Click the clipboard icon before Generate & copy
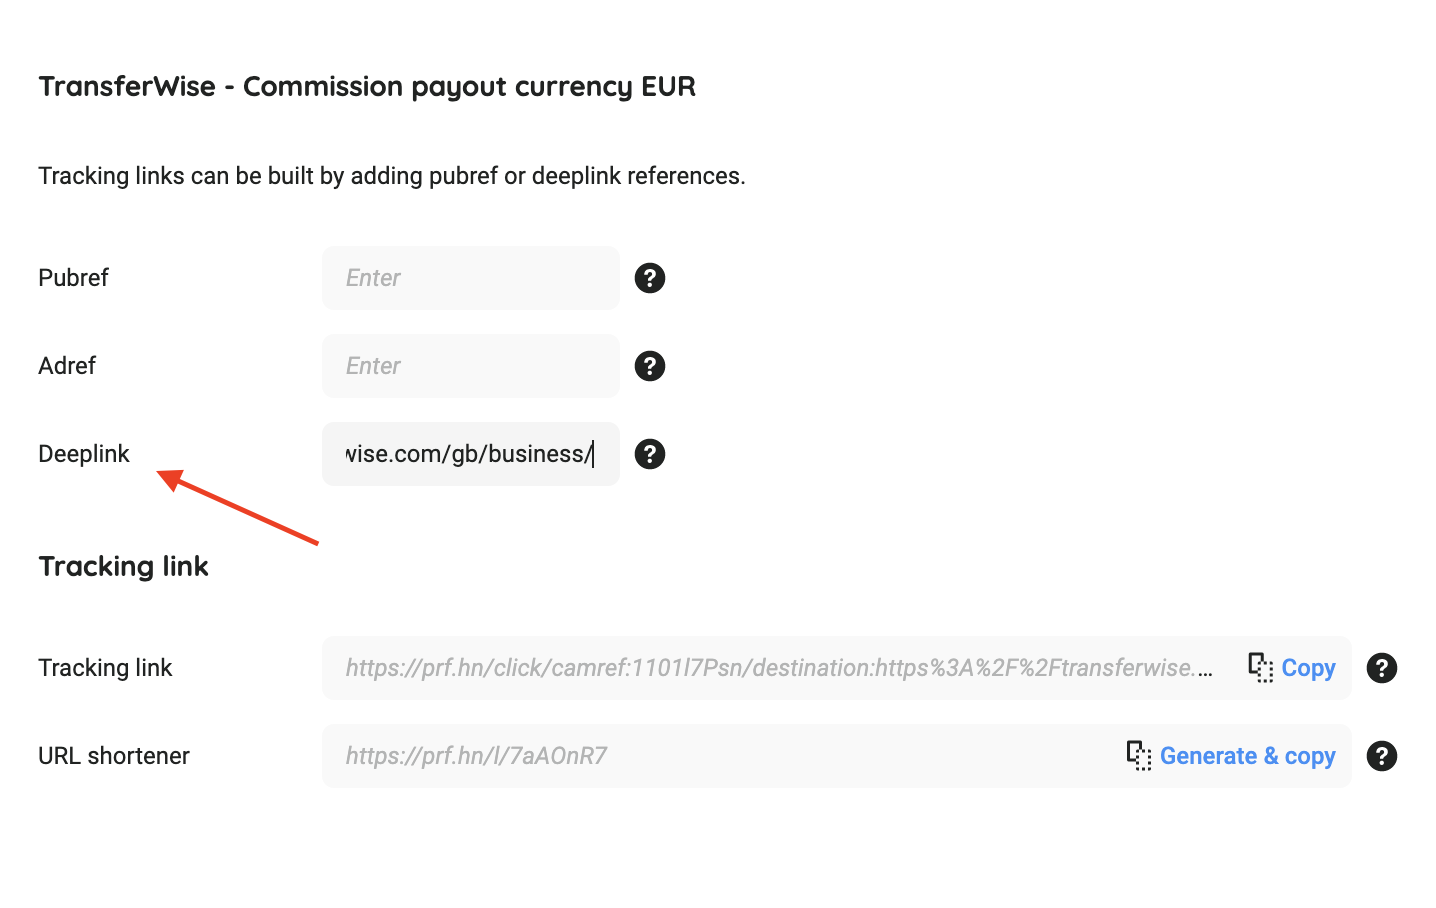The height and width of the screenshot is (908, 1436). pos(1139,755)
